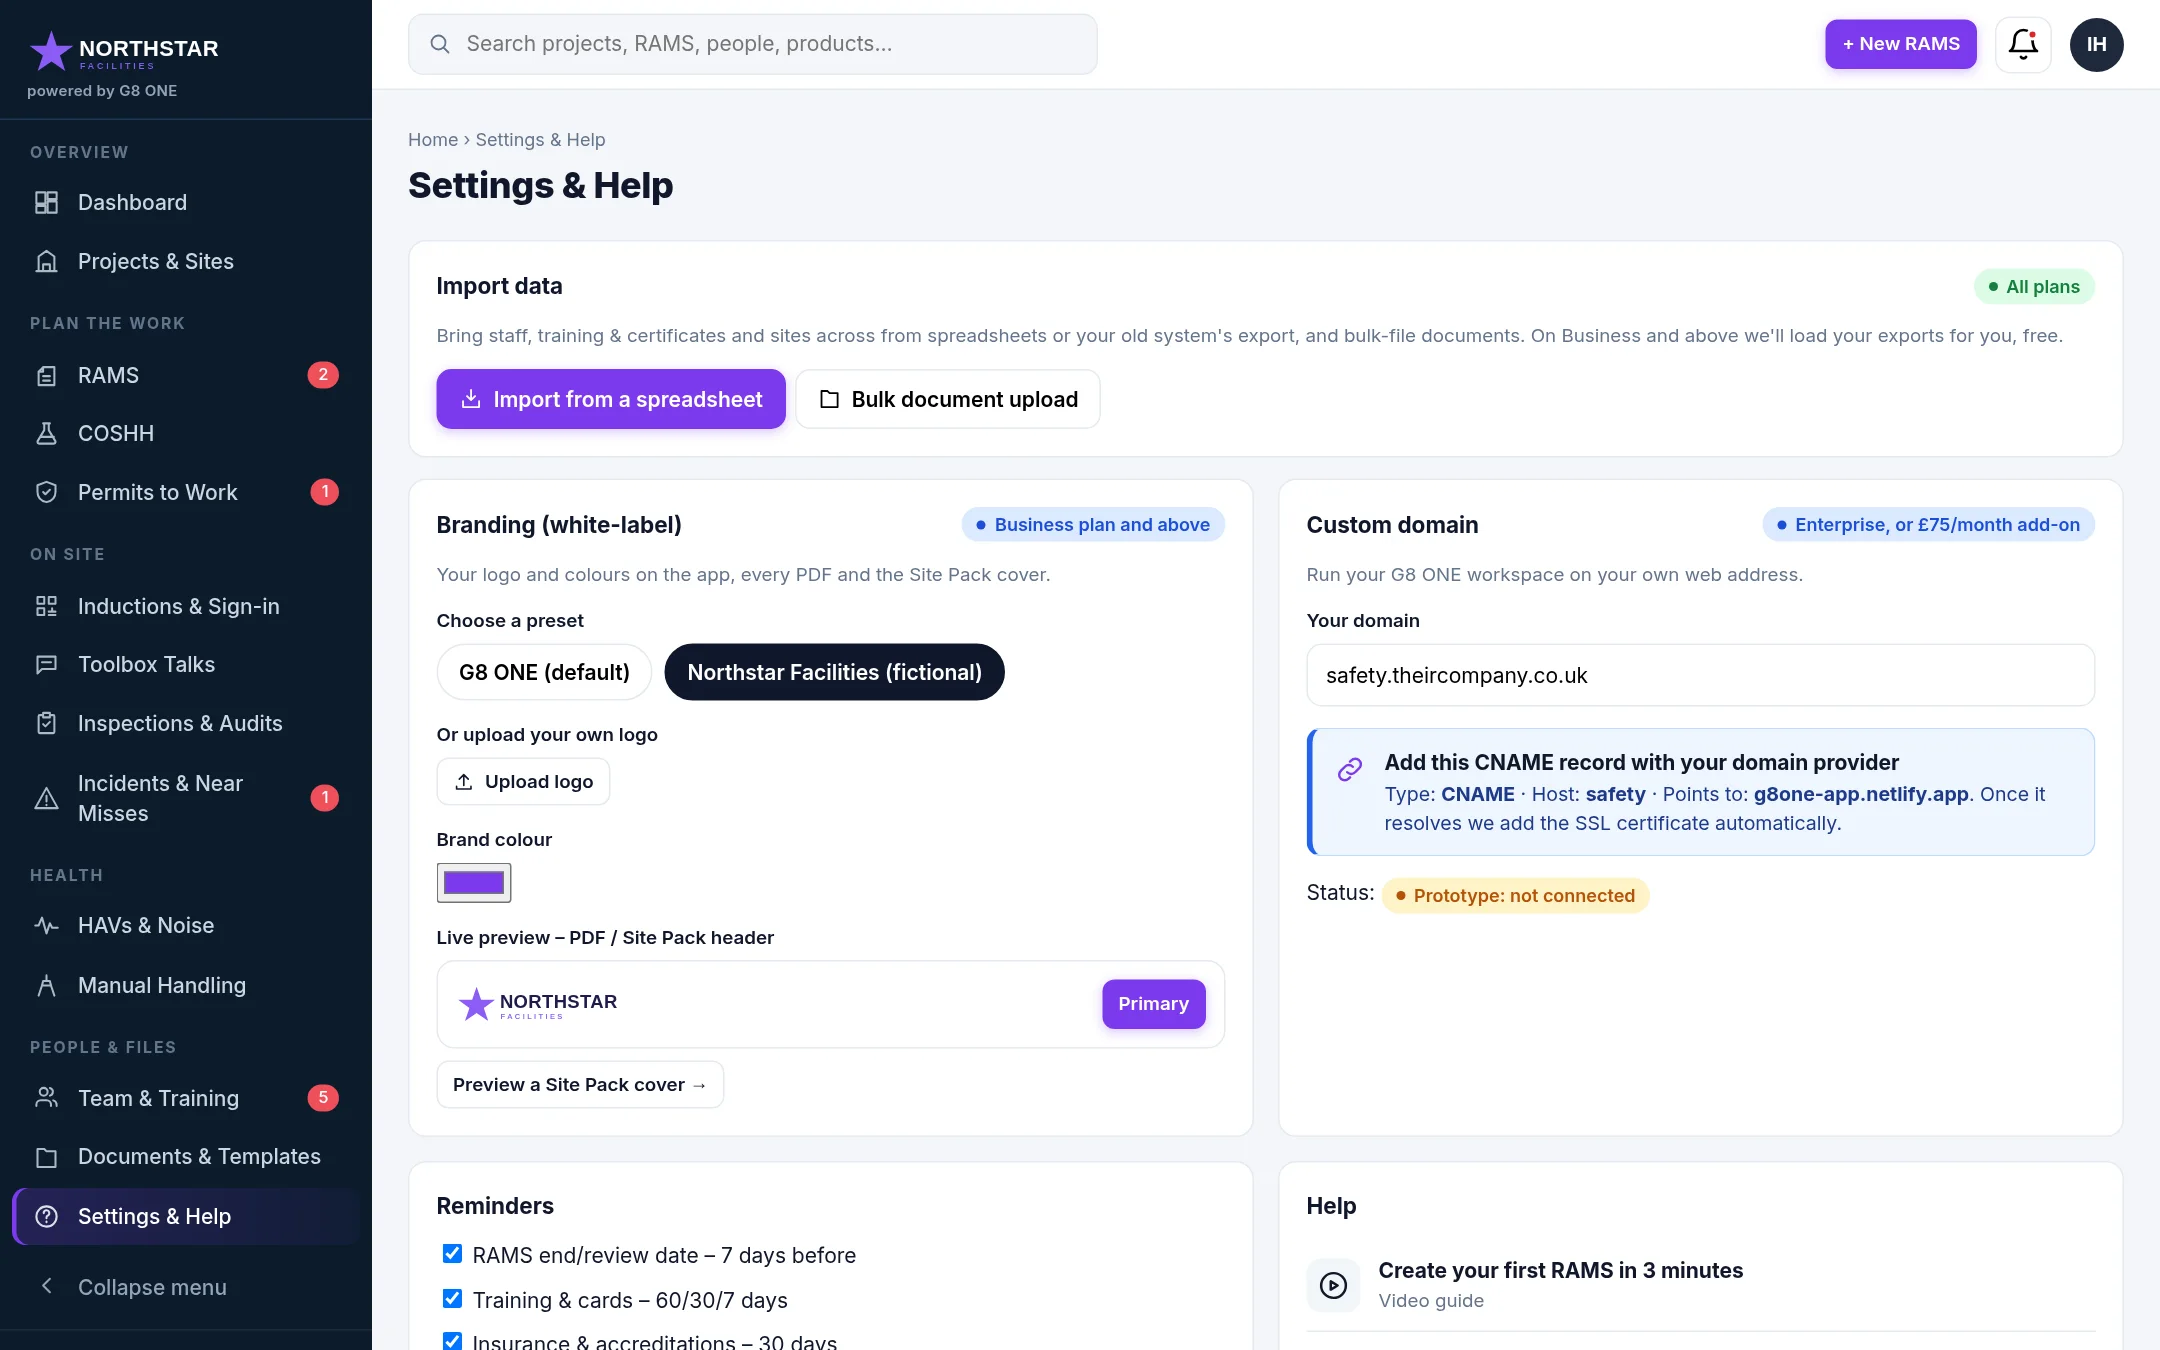Click the Northstar logo in live preview
The width and height of the screenshot is (2160, 1350).
[x=538, y=1004]
